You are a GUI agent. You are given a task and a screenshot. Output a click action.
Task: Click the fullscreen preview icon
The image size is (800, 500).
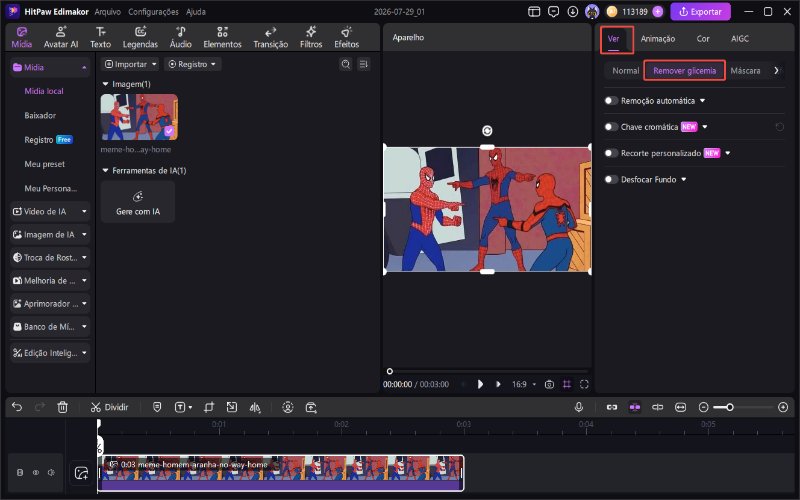tap(584, 384)
